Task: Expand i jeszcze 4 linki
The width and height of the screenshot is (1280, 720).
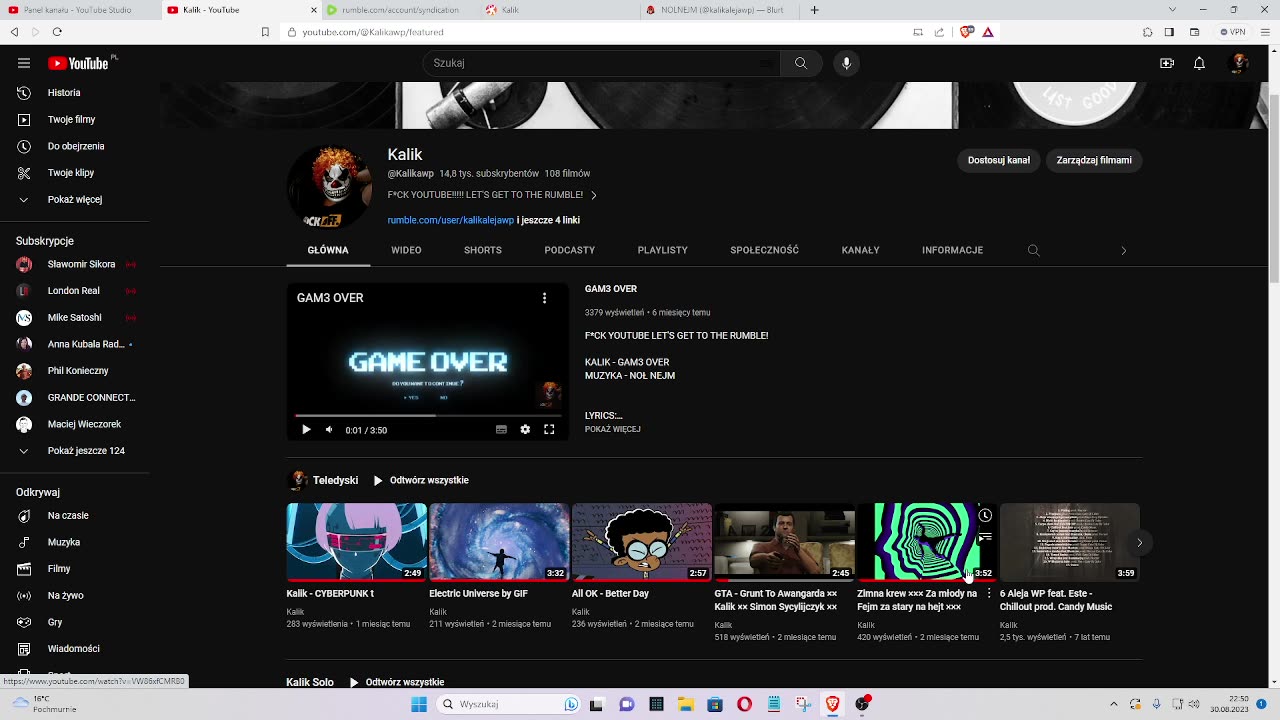Action: 548,220
